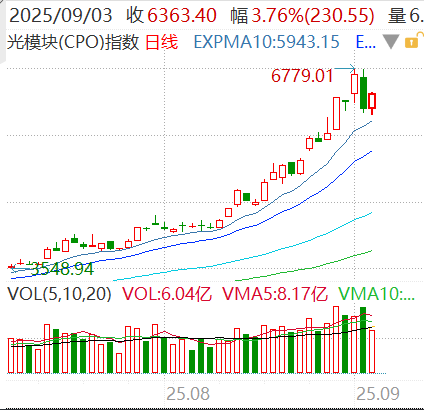This screenshot has width=424, height=410.
Task: Select the VOL:6.04亿 volume value
Action: pos(167,294)
